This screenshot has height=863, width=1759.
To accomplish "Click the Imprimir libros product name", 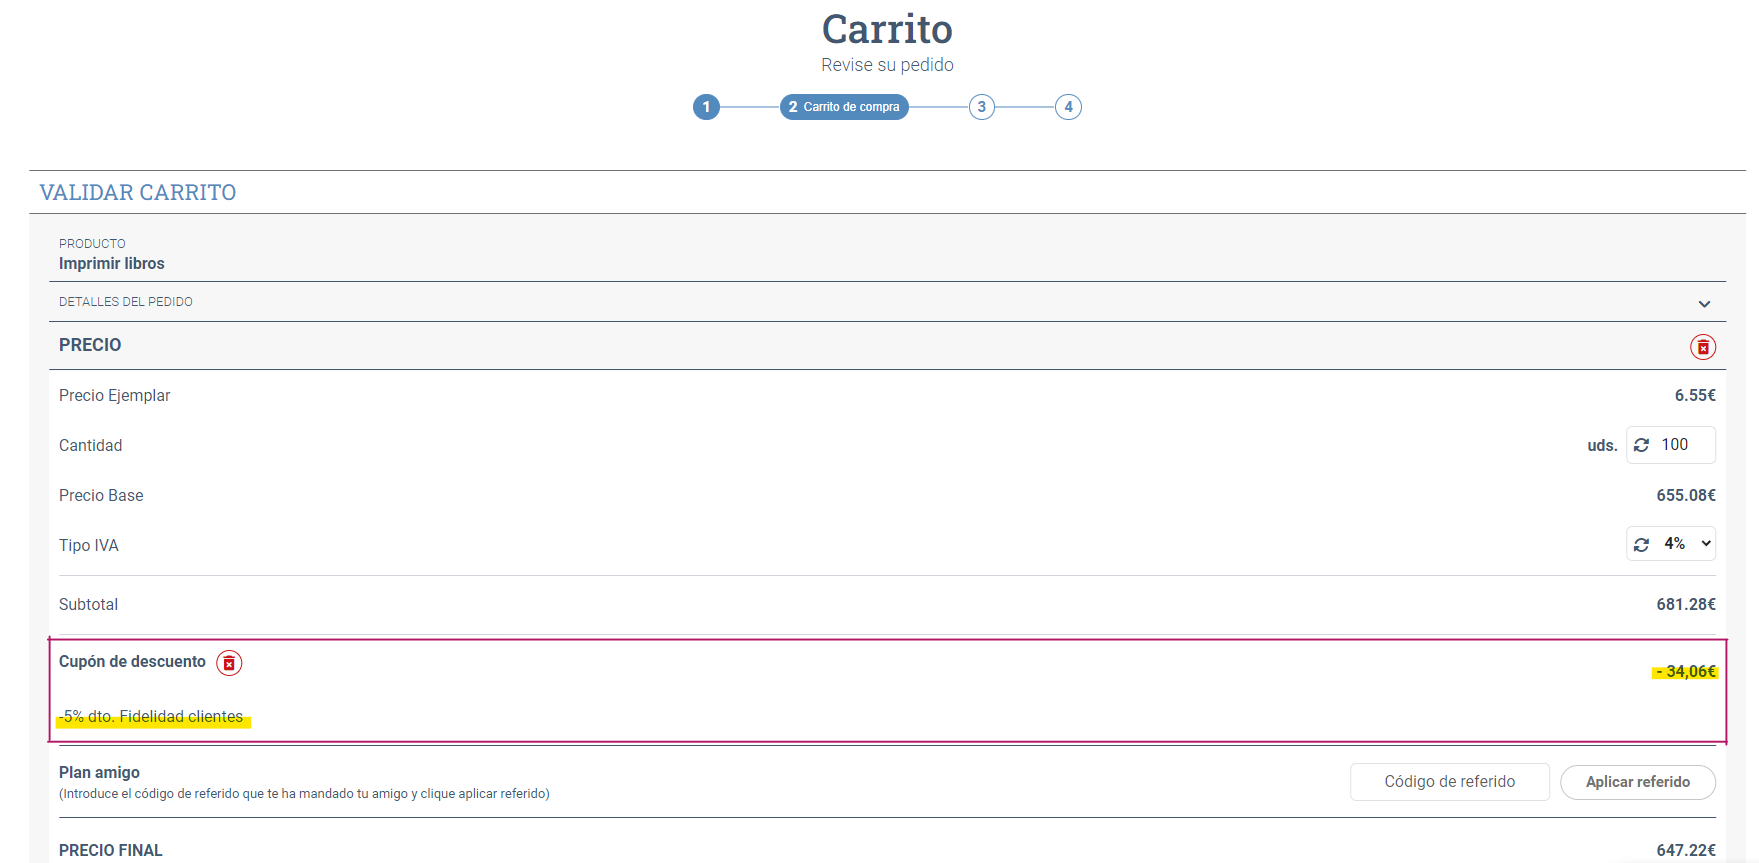I will [112, 264].
